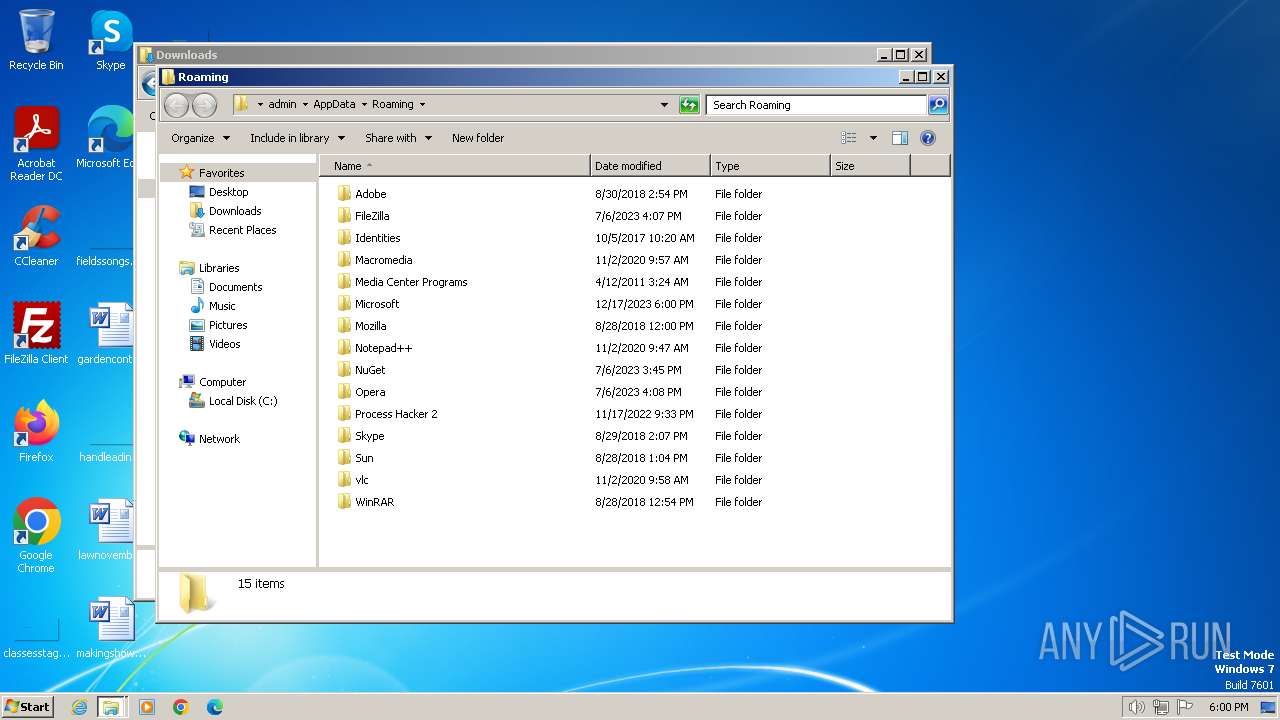Sort by Type column header
The height and width of the screenshot is (720, 1280).
click(x=770, y=166)
